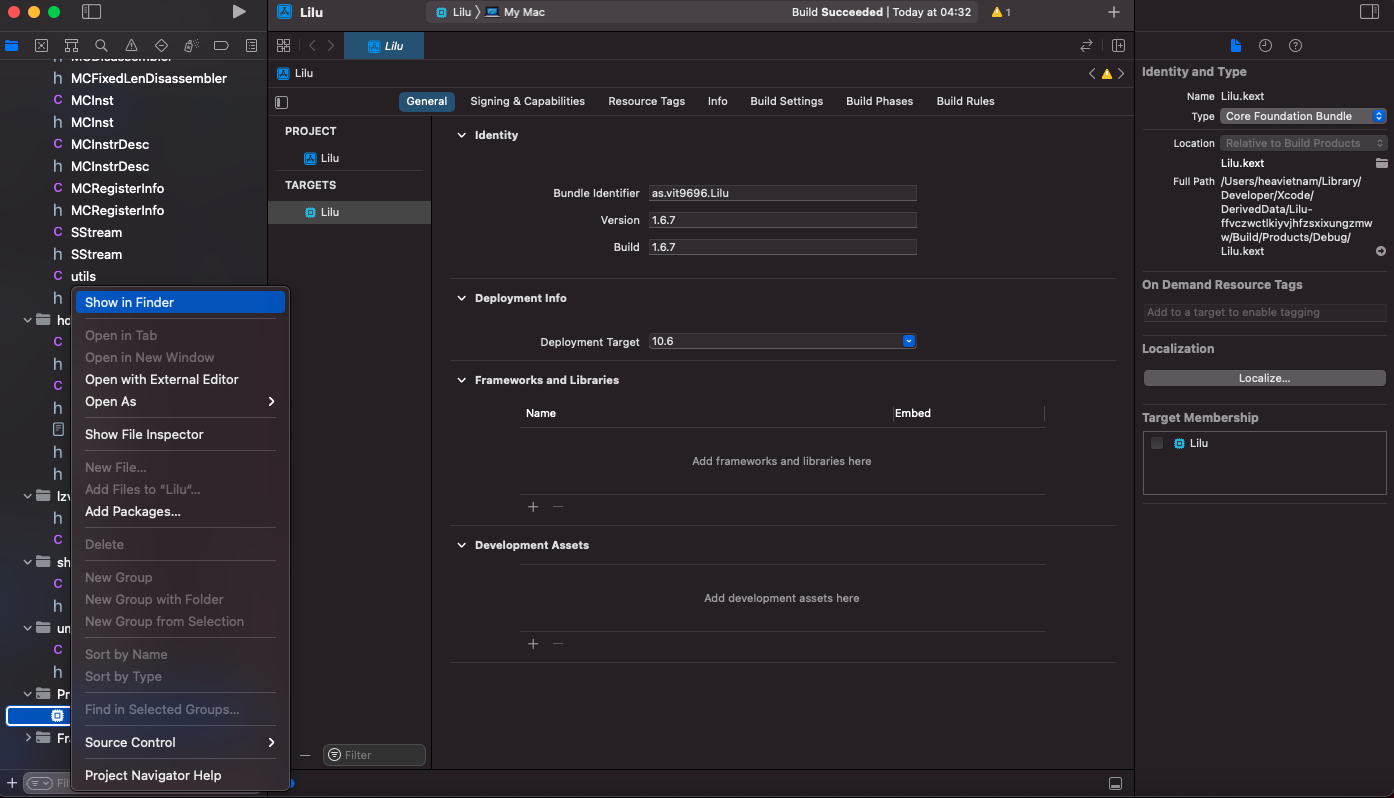Collapse the Frameworks and Libraries section

tap(461, 380)
